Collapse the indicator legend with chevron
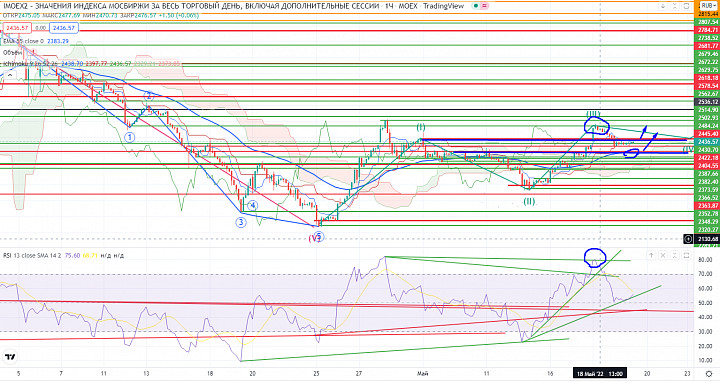 tap(10, 74)
